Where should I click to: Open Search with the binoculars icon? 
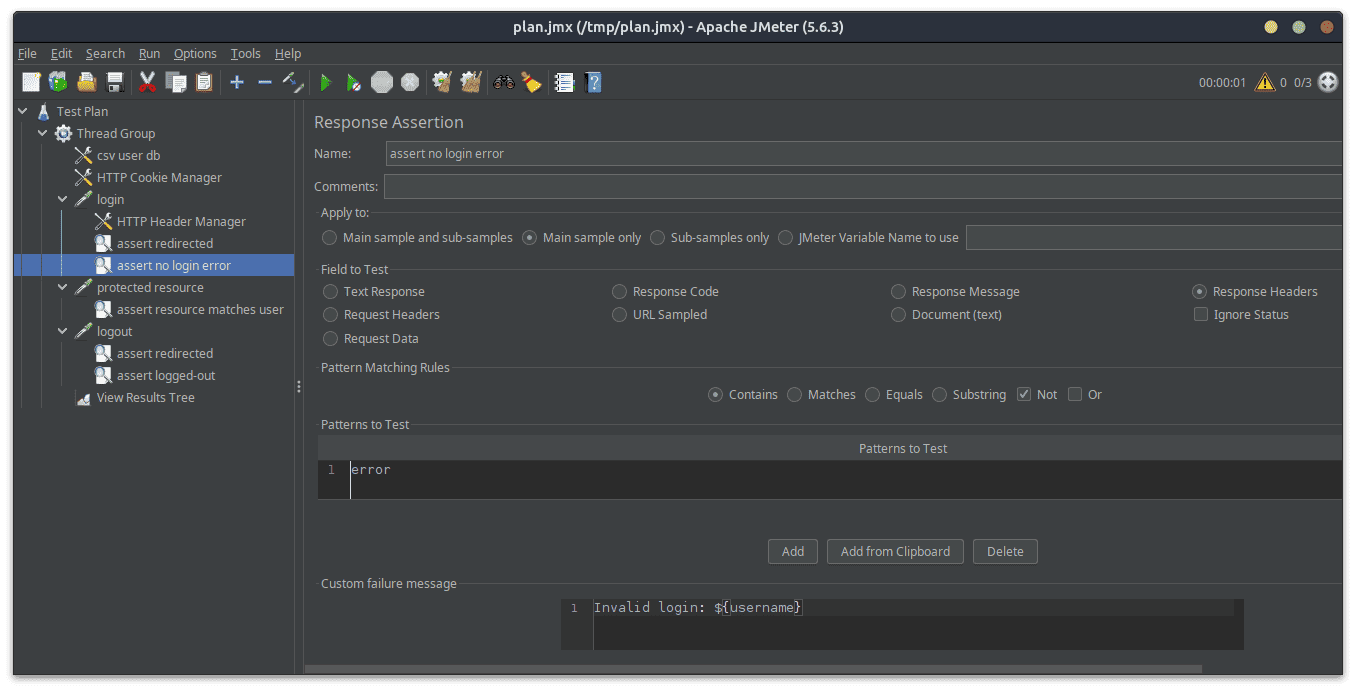[503, 82]
